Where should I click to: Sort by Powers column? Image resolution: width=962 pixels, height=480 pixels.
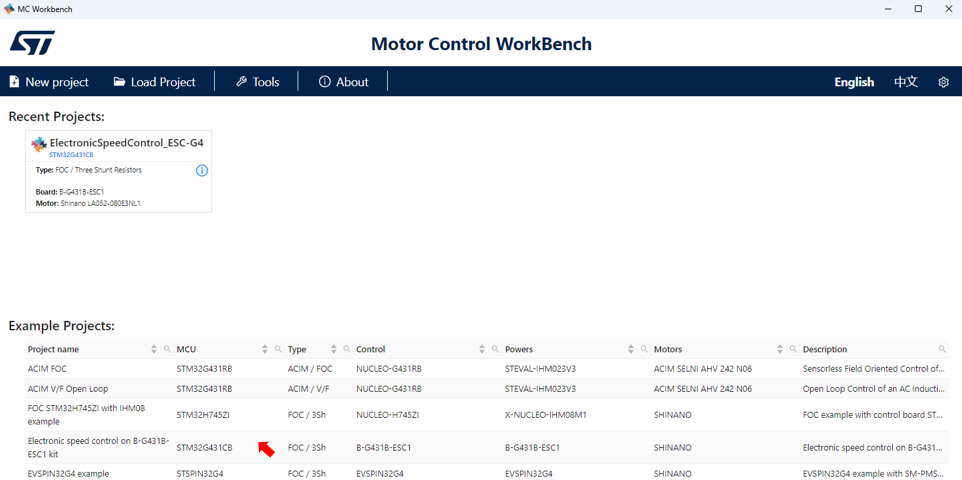pos(631,349)
